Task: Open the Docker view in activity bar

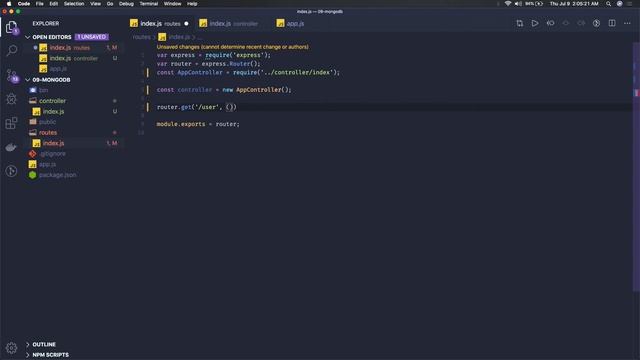Action: coord(11,147)
